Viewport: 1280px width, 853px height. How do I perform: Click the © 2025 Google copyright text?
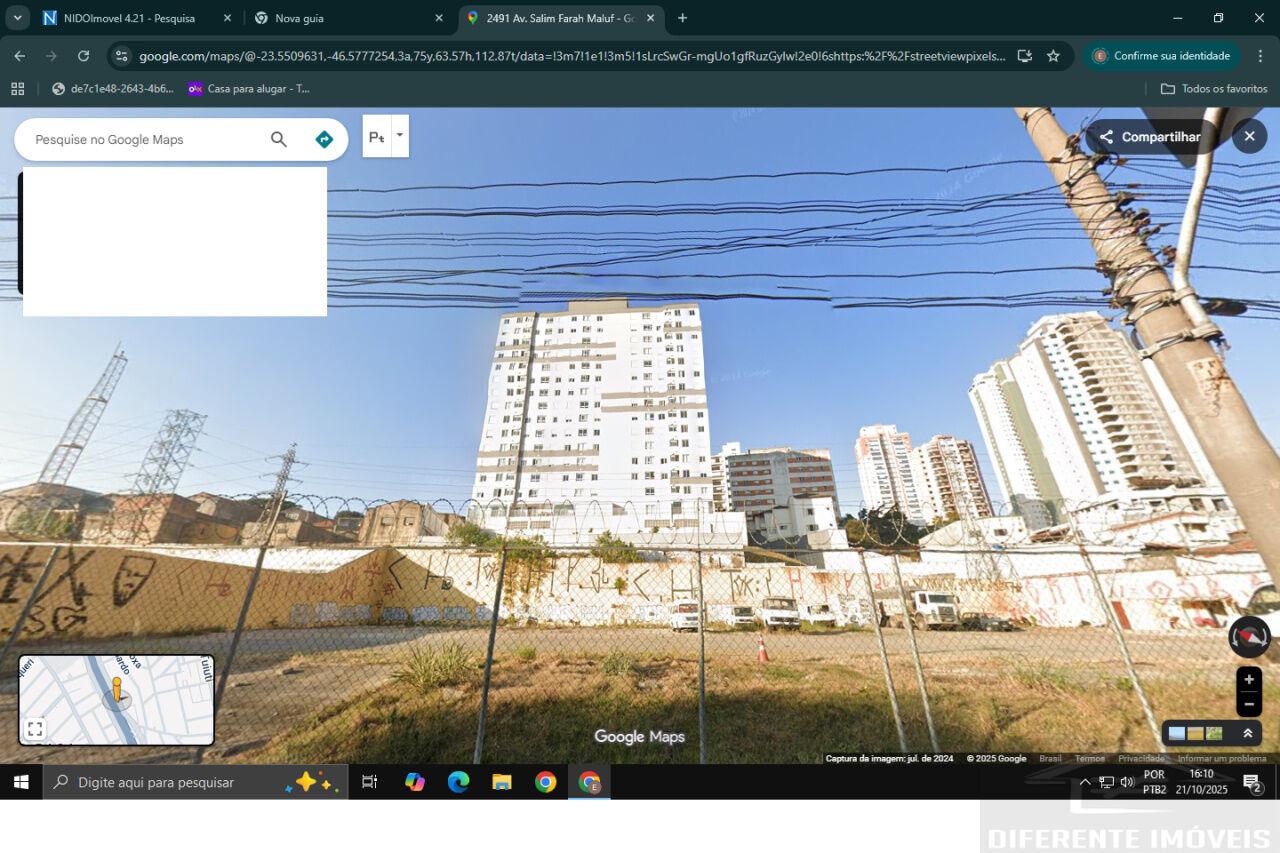click(x=996, y=759)
